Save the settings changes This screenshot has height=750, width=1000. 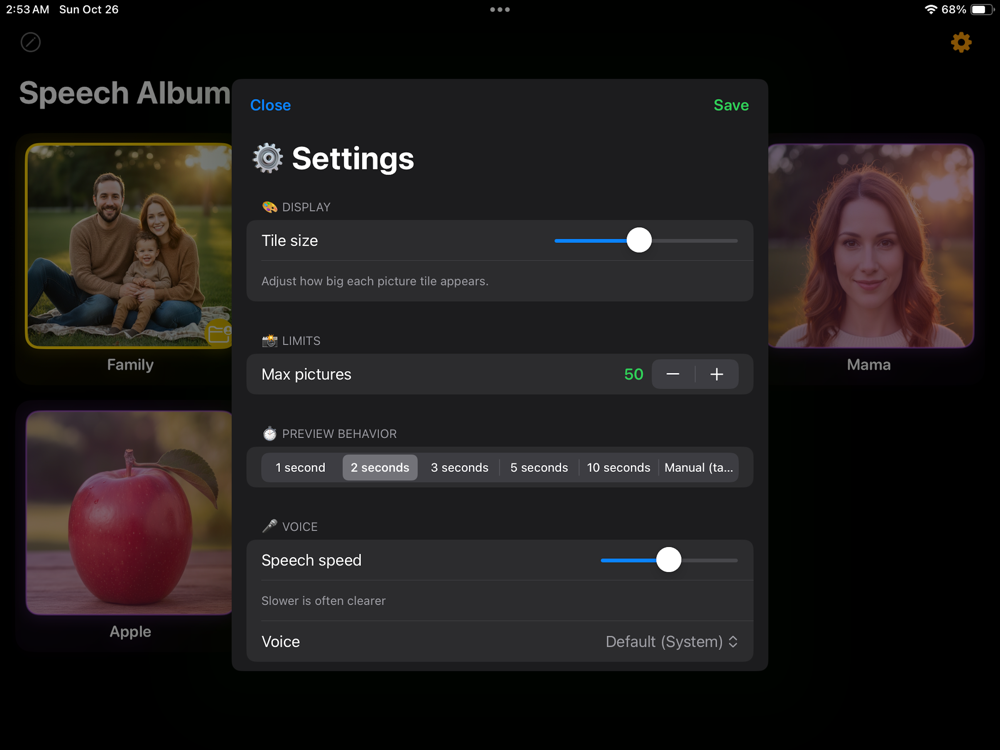tap(731, 105)
